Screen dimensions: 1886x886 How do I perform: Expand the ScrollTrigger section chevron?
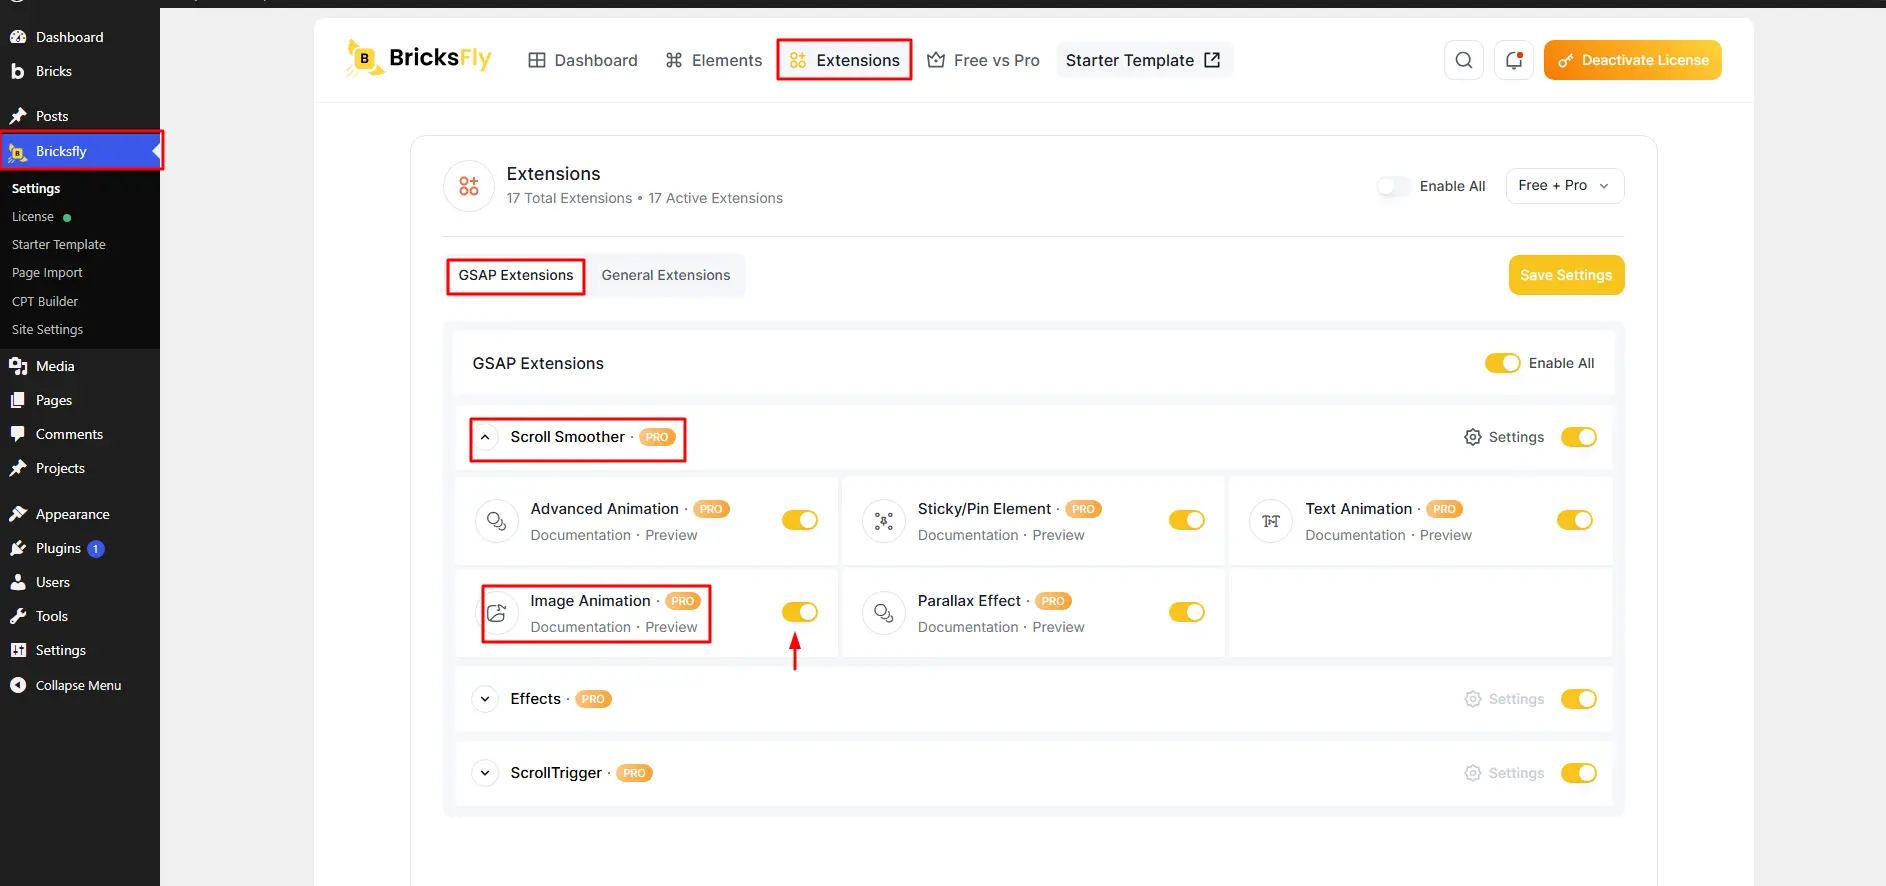click(x=485, y=773)
